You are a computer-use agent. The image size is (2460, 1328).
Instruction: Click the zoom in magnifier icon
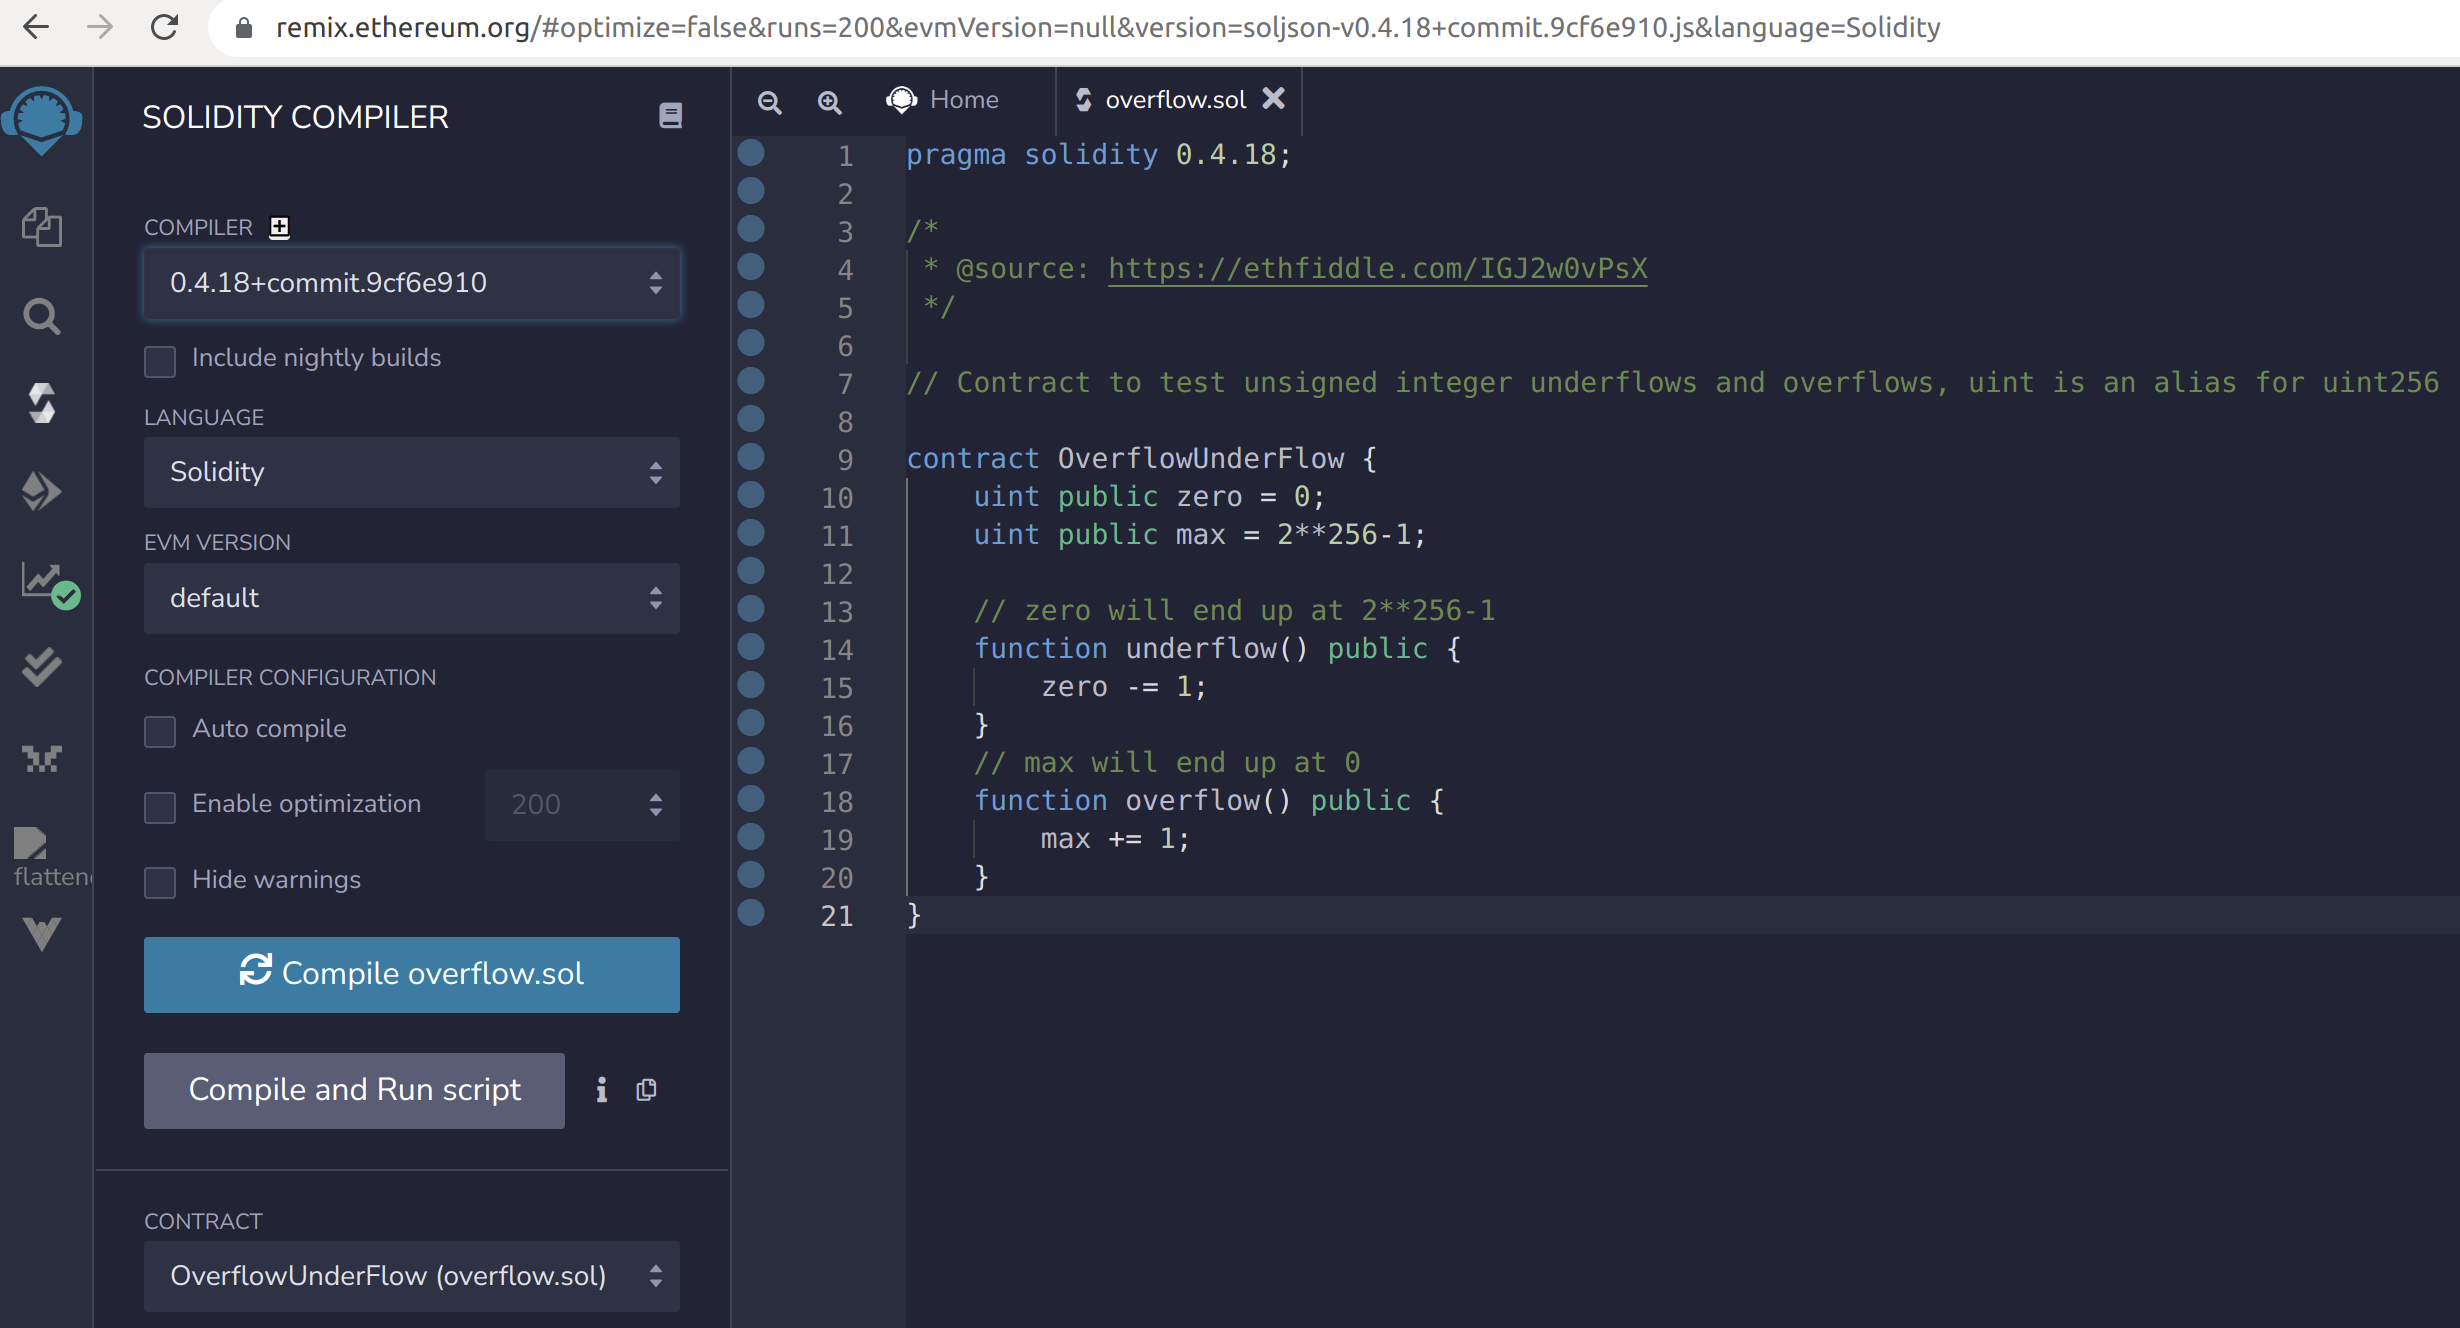(829, 102)
